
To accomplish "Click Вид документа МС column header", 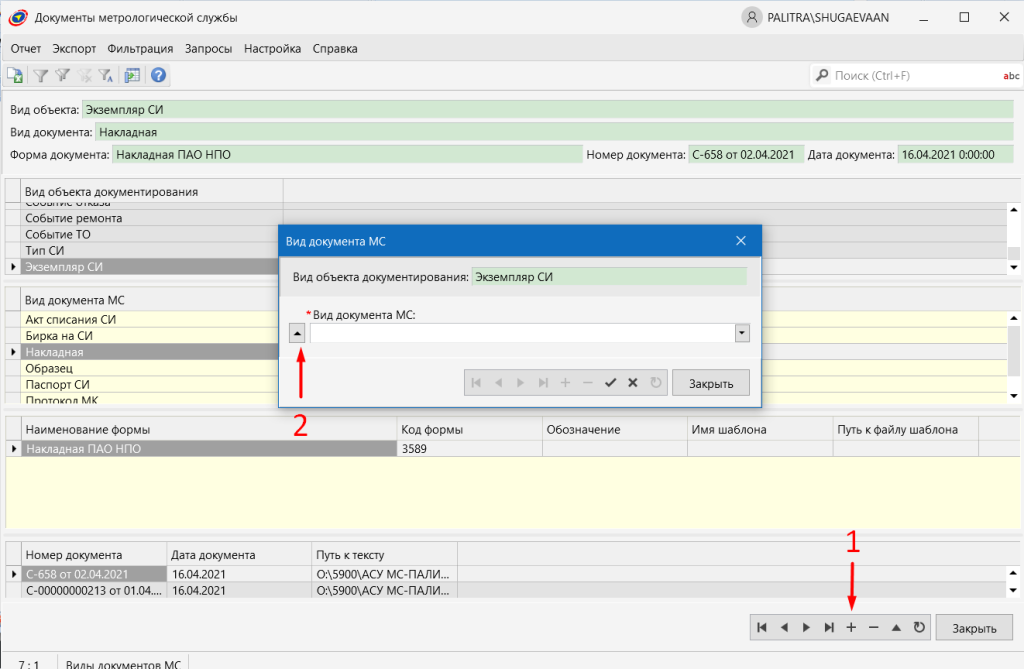I will (x=152, y=300).
